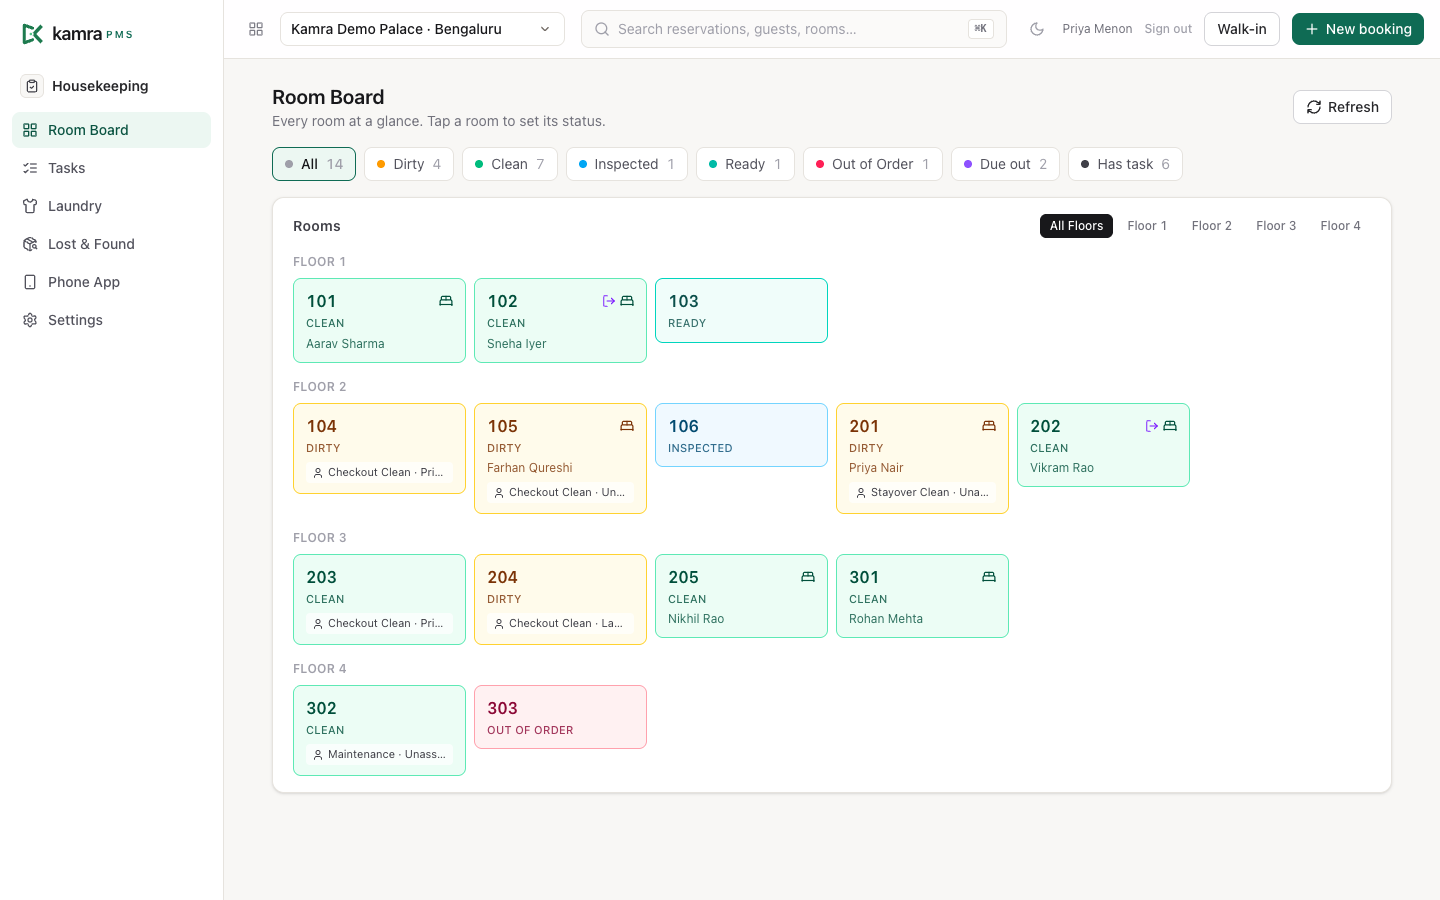Click the Housekeeping clipboard icon
Viewport: 1440px width, 900px height.
(32, 86)
